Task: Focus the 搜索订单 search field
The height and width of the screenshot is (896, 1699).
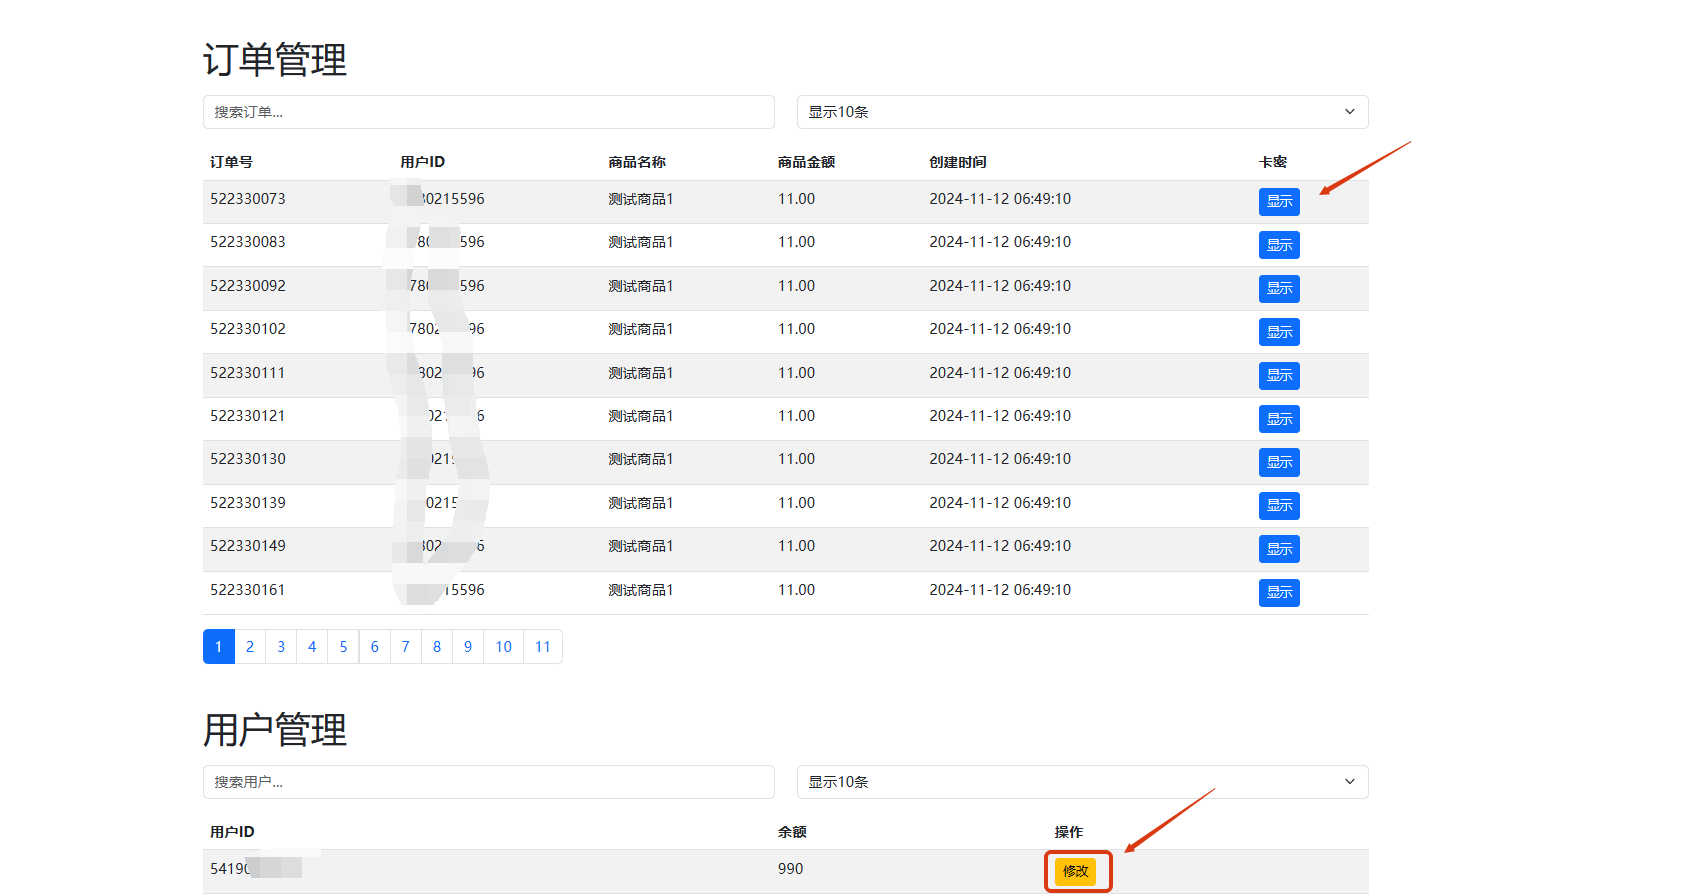Action: (x=488, y=112)
